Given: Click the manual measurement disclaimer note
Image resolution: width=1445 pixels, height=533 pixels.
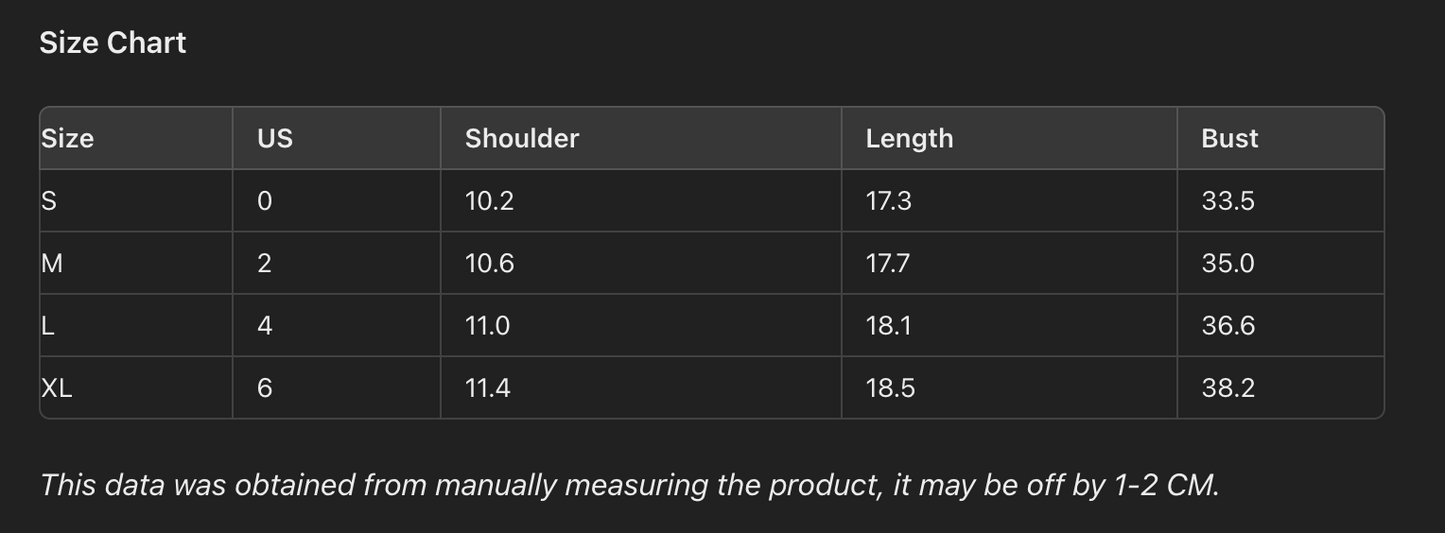Looking at the screenshot, I should click(629, 485).
